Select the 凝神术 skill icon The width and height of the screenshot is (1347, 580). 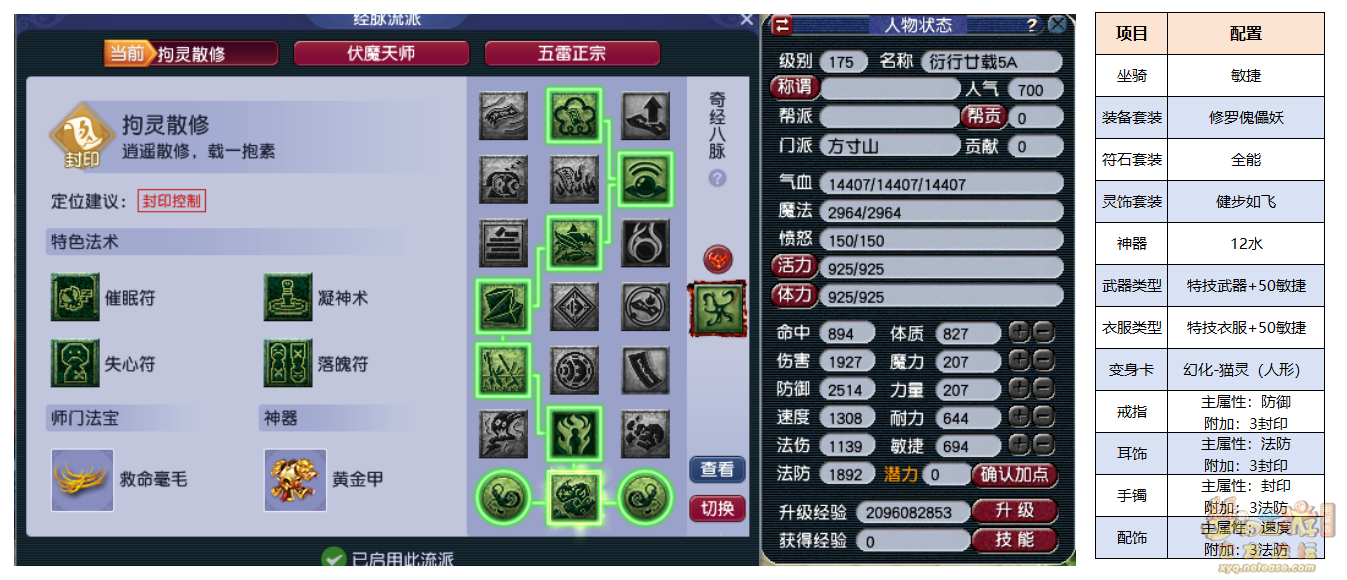tap(289, 297)
